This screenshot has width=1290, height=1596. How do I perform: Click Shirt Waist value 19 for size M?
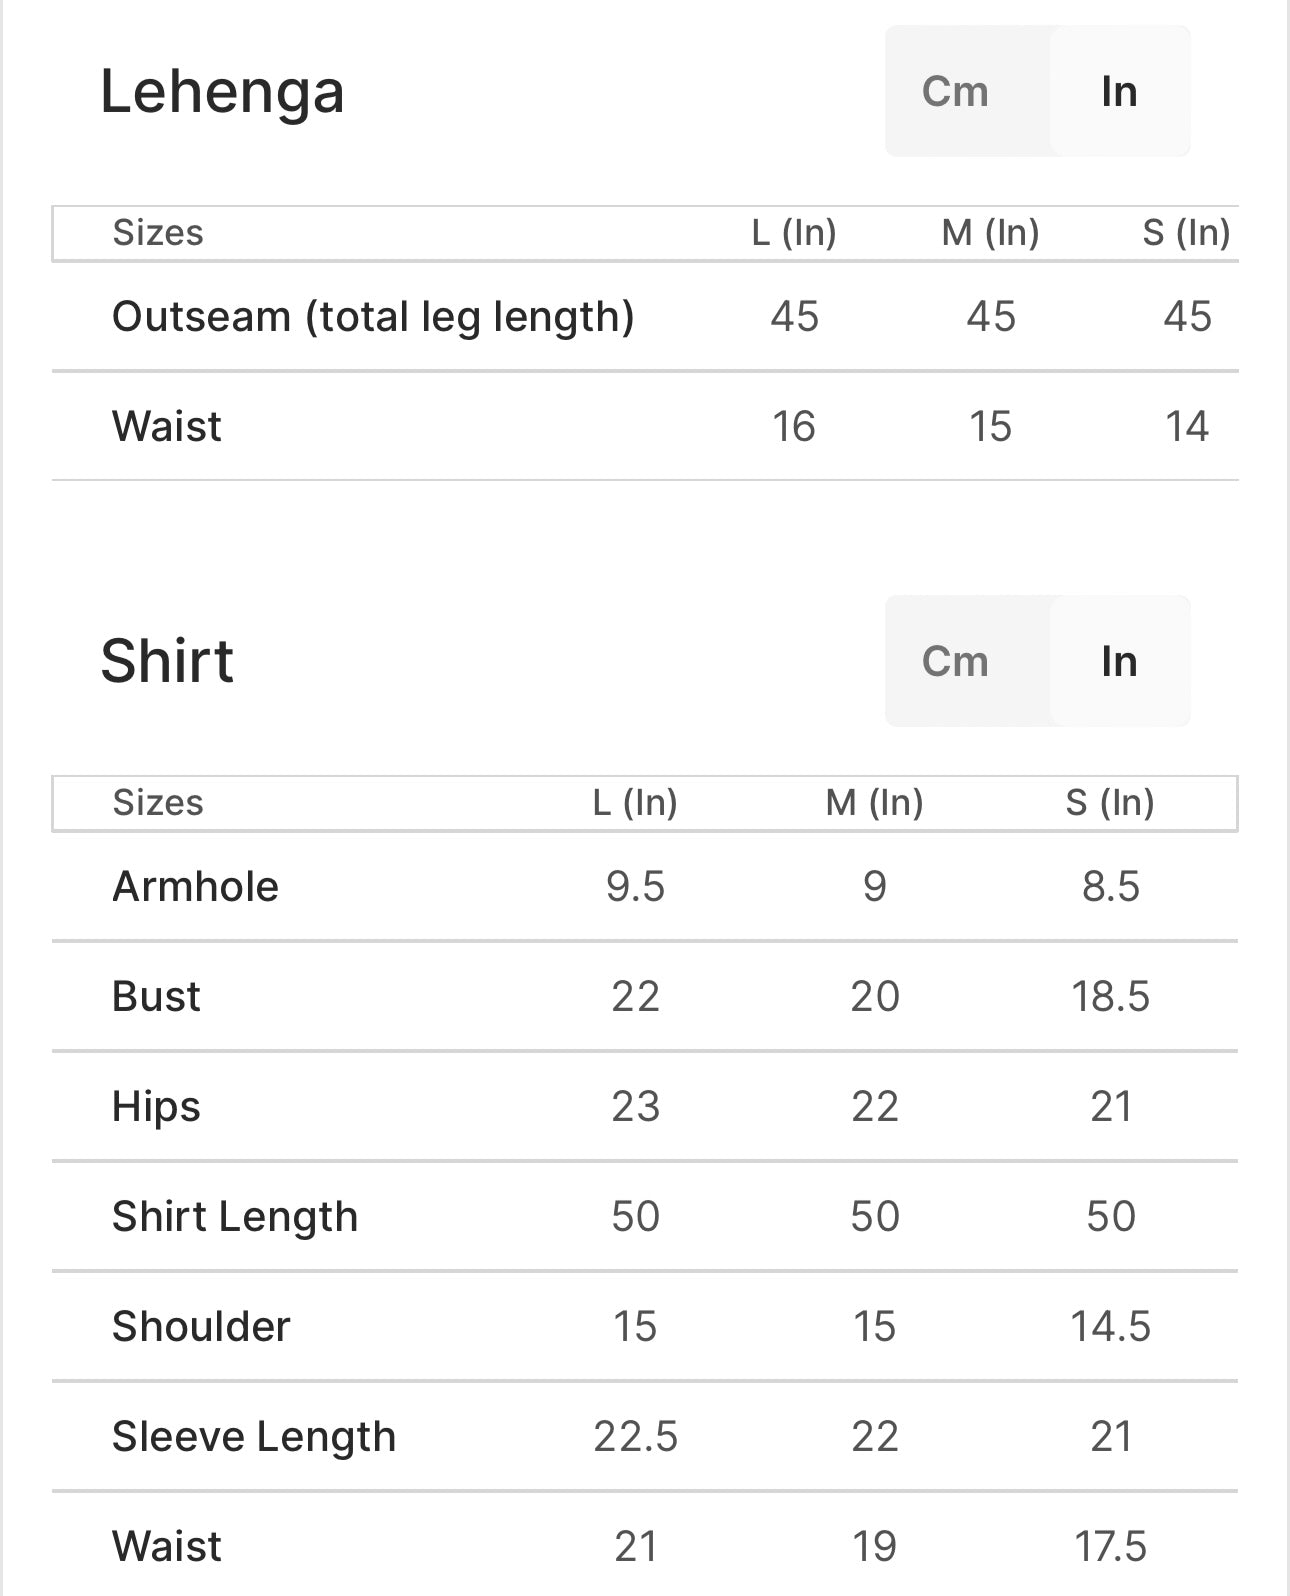click(x=874, y=1547)
